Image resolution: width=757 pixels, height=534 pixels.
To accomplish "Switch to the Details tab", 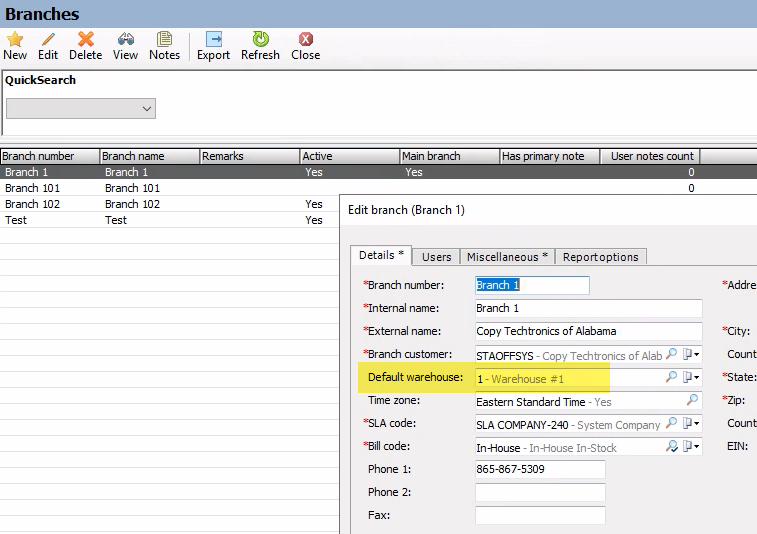I will pyautogui.click(x=381, y=255).
